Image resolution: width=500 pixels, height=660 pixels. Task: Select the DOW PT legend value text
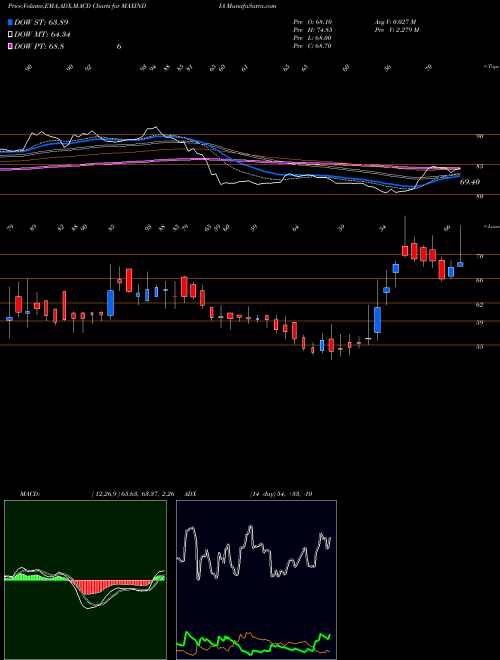pyautogui.click(x=39, y=47)
